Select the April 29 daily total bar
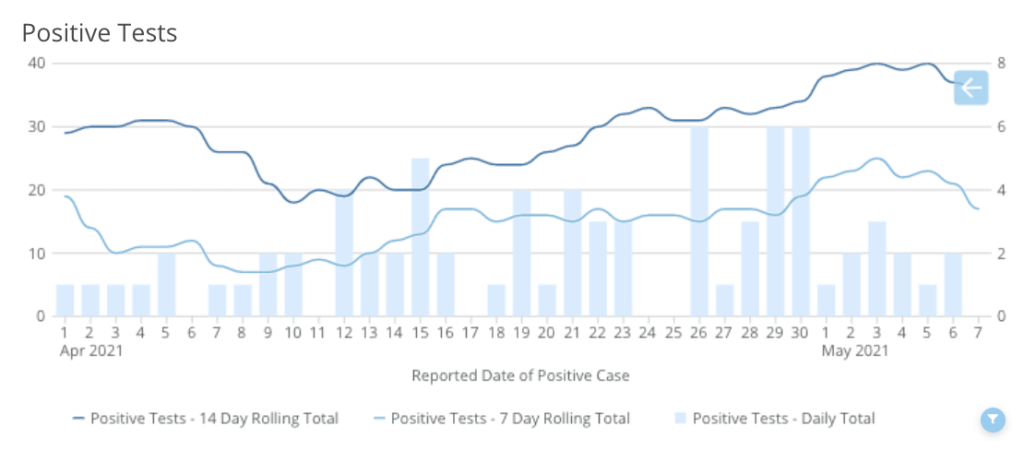The image size is (1024, 462). coord(776,222)
